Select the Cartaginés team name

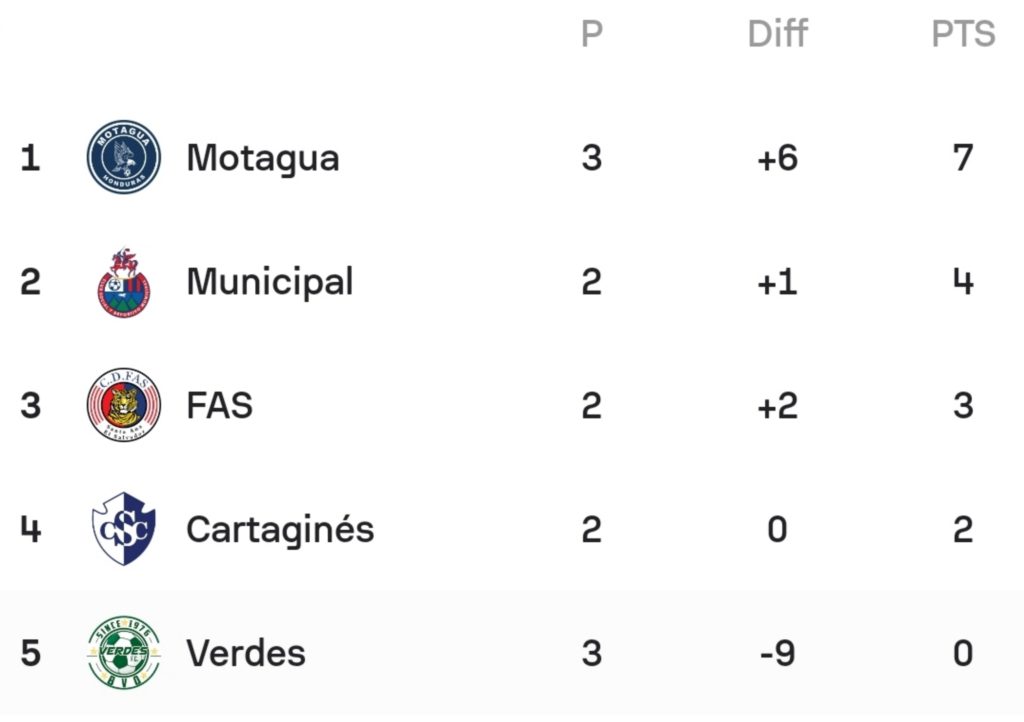click(x=280, y=529)
